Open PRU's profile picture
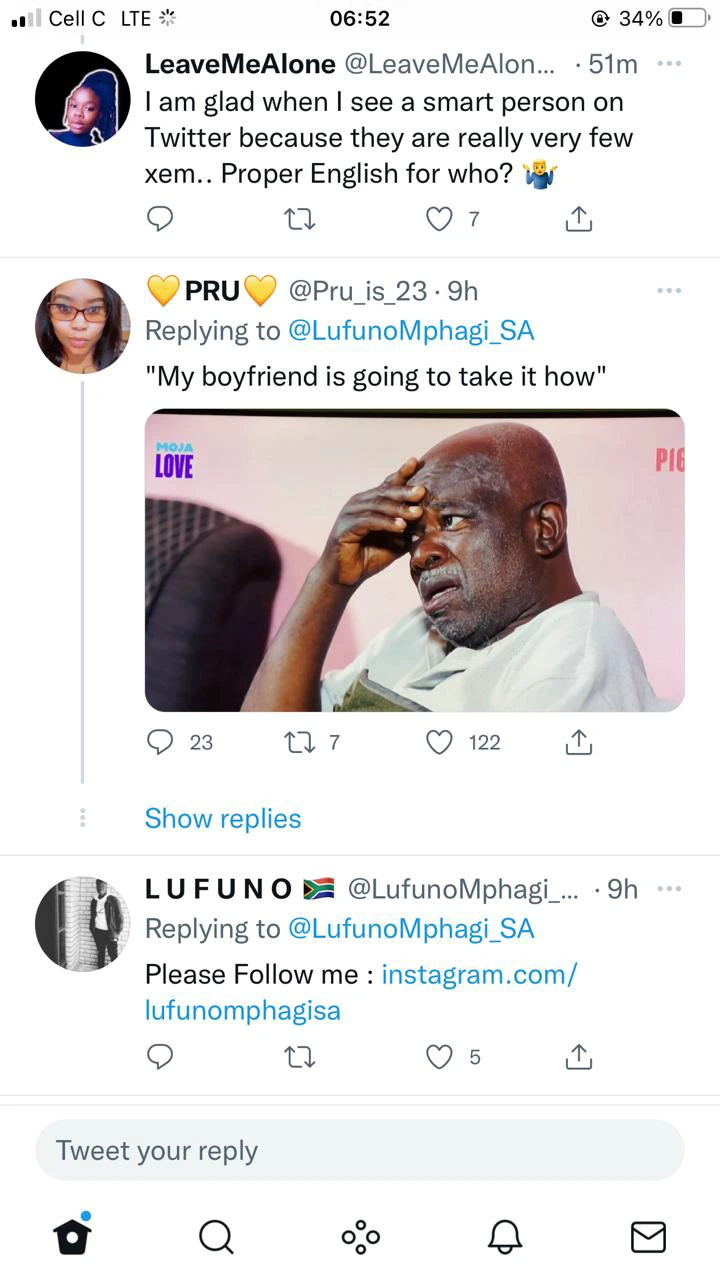The image size is (720, 1280). (83, 326)
